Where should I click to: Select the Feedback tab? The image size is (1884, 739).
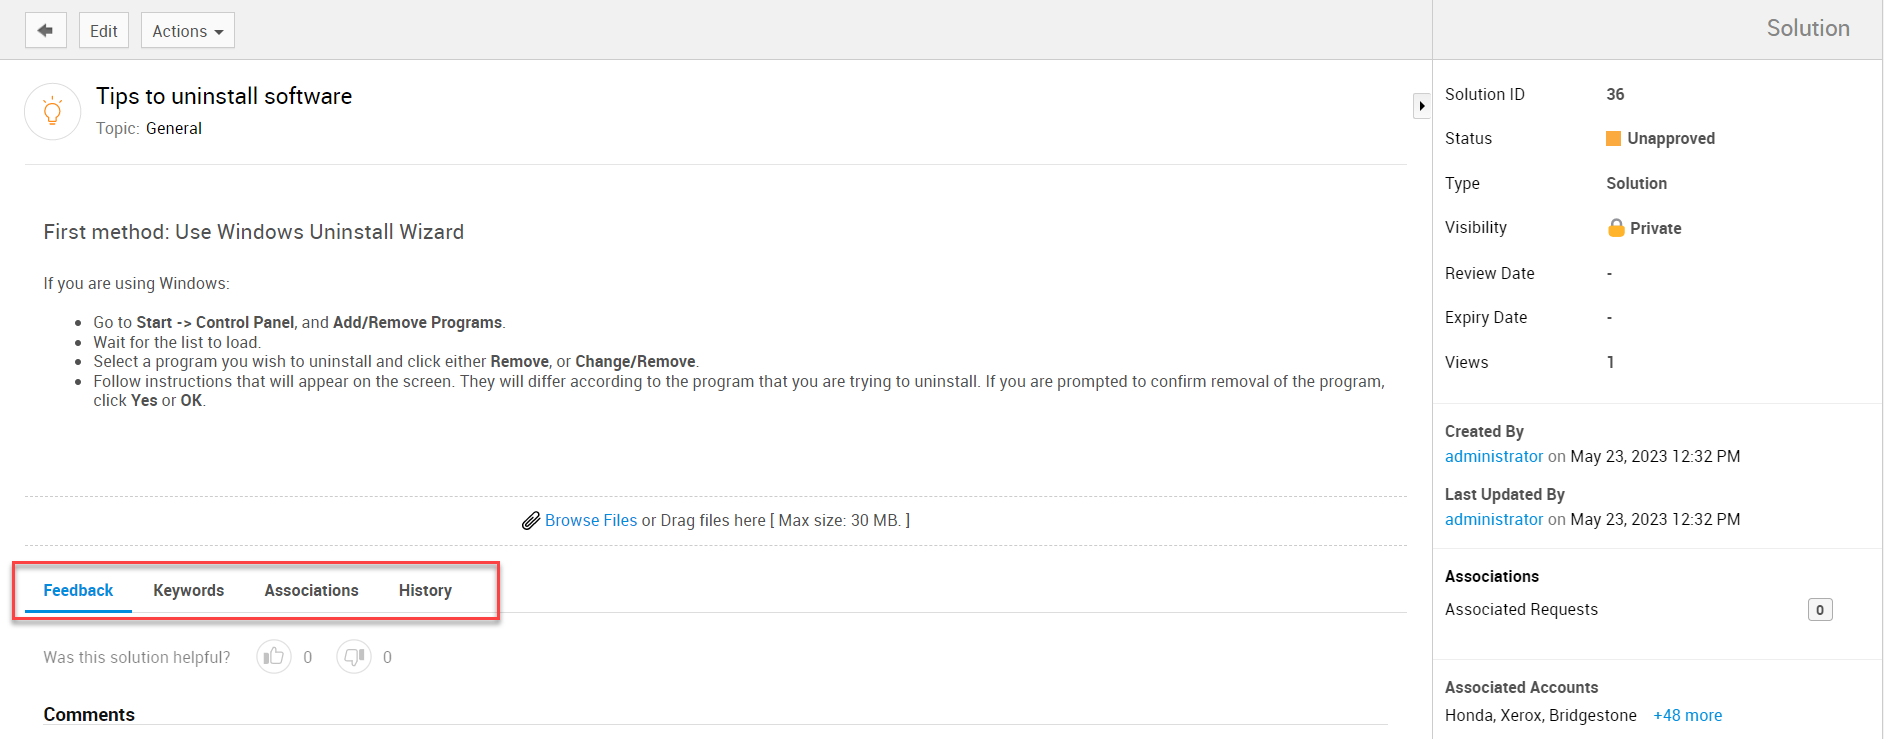[x=78, y=590]
